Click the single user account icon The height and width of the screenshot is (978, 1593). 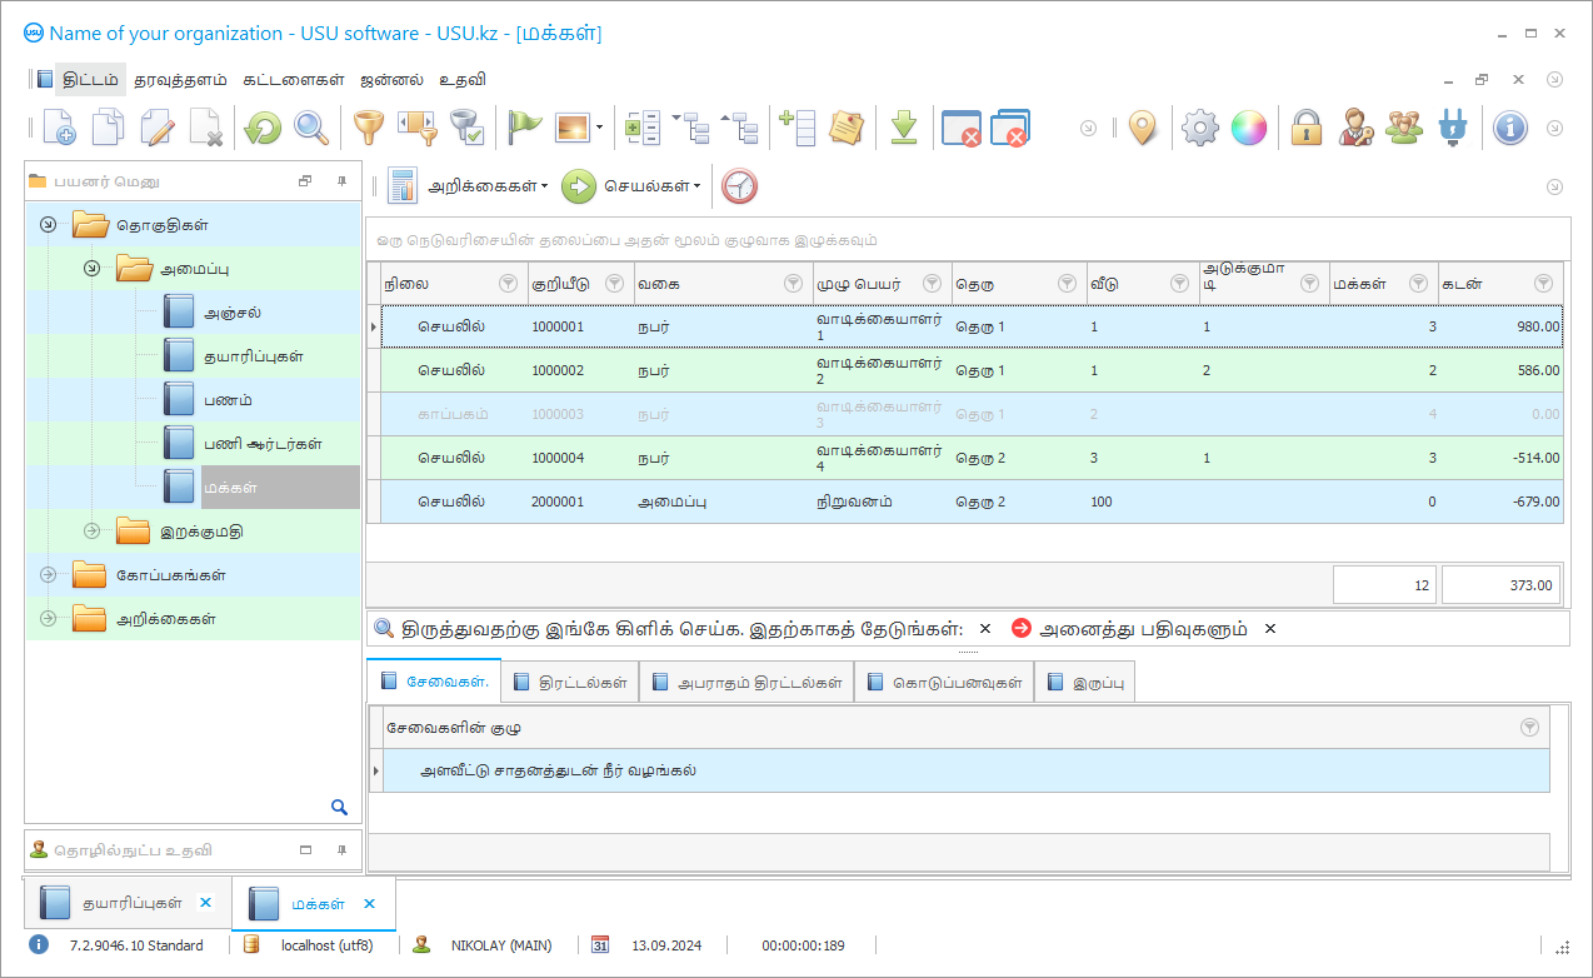[x=1356, y=128]
